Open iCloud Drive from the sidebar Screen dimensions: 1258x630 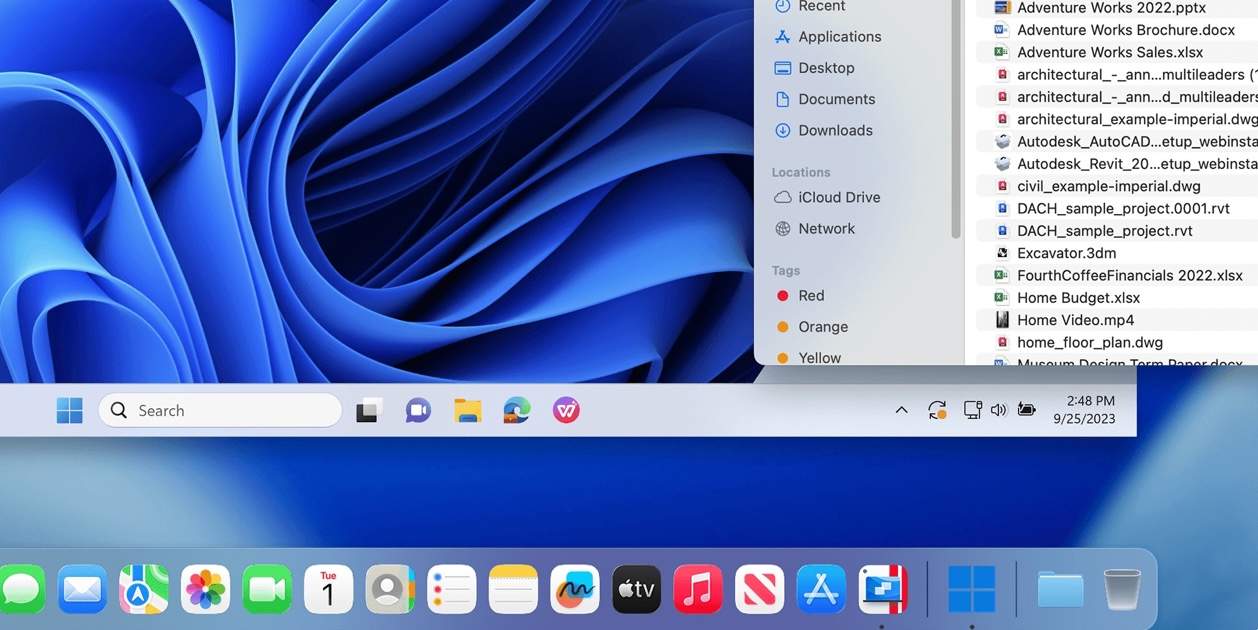pyautogui.click(x=840, y=197)
